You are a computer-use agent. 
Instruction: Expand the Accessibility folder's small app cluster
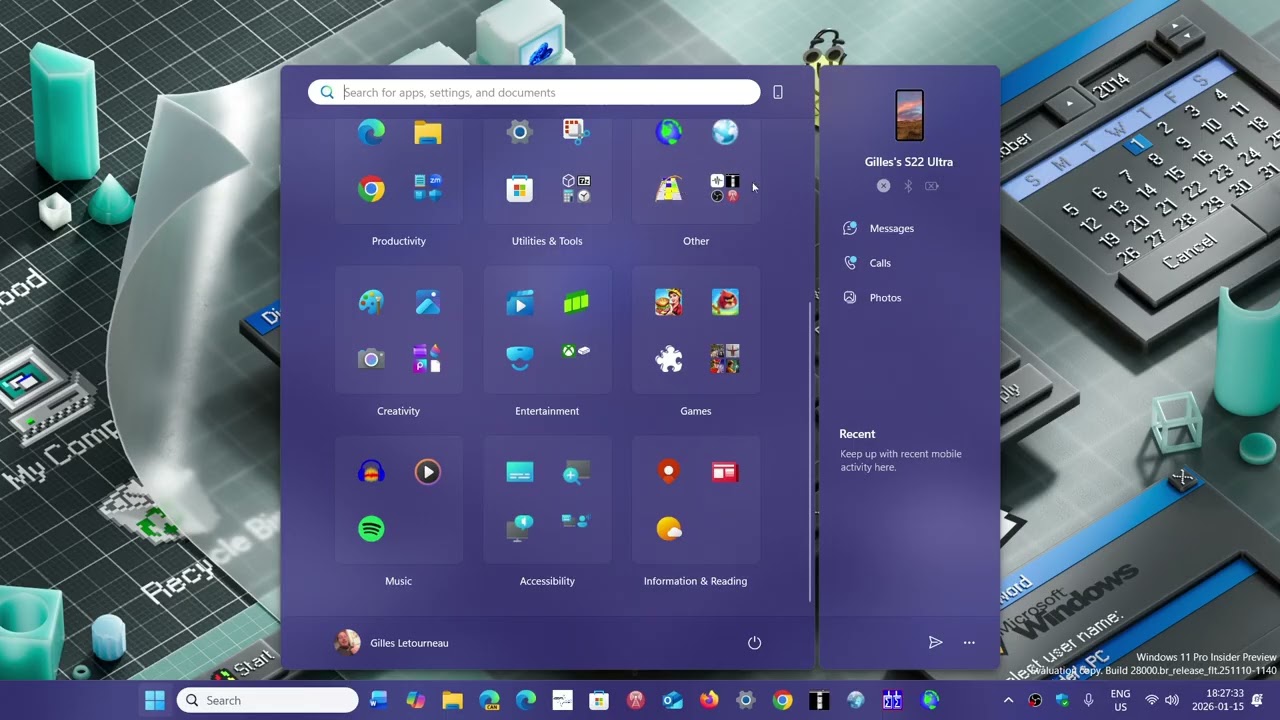point(576,522)
